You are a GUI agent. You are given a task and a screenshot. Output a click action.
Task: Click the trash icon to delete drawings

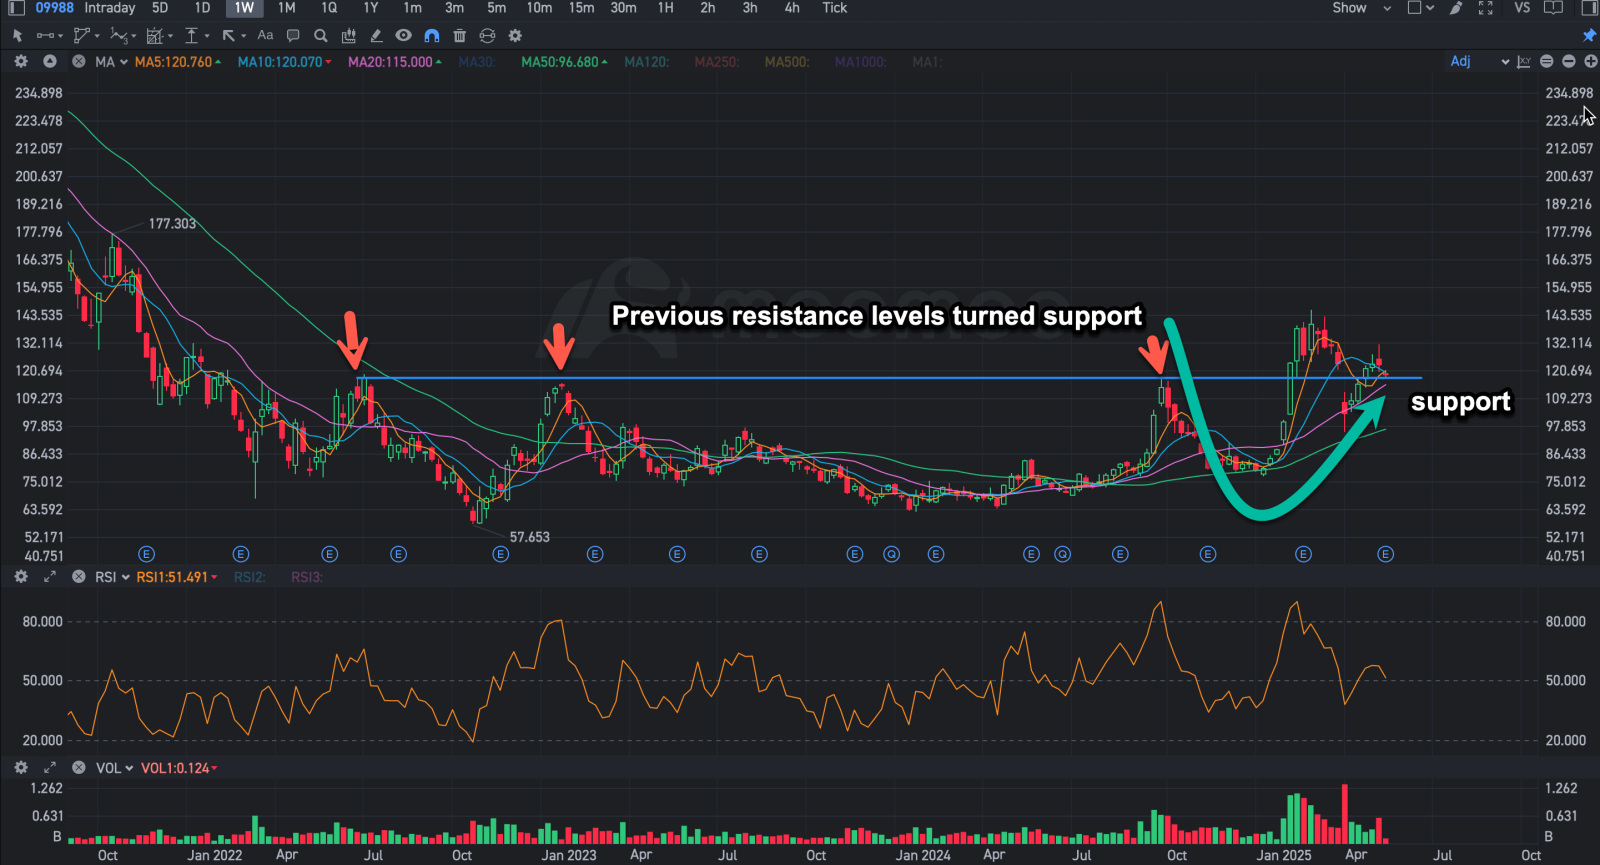[460, 36]
